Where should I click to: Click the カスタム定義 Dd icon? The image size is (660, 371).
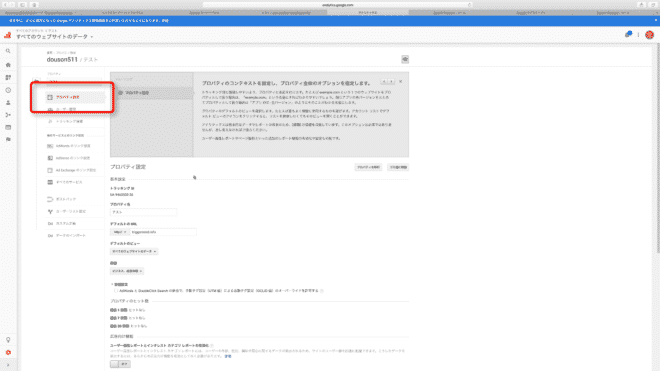coord(50,224)
